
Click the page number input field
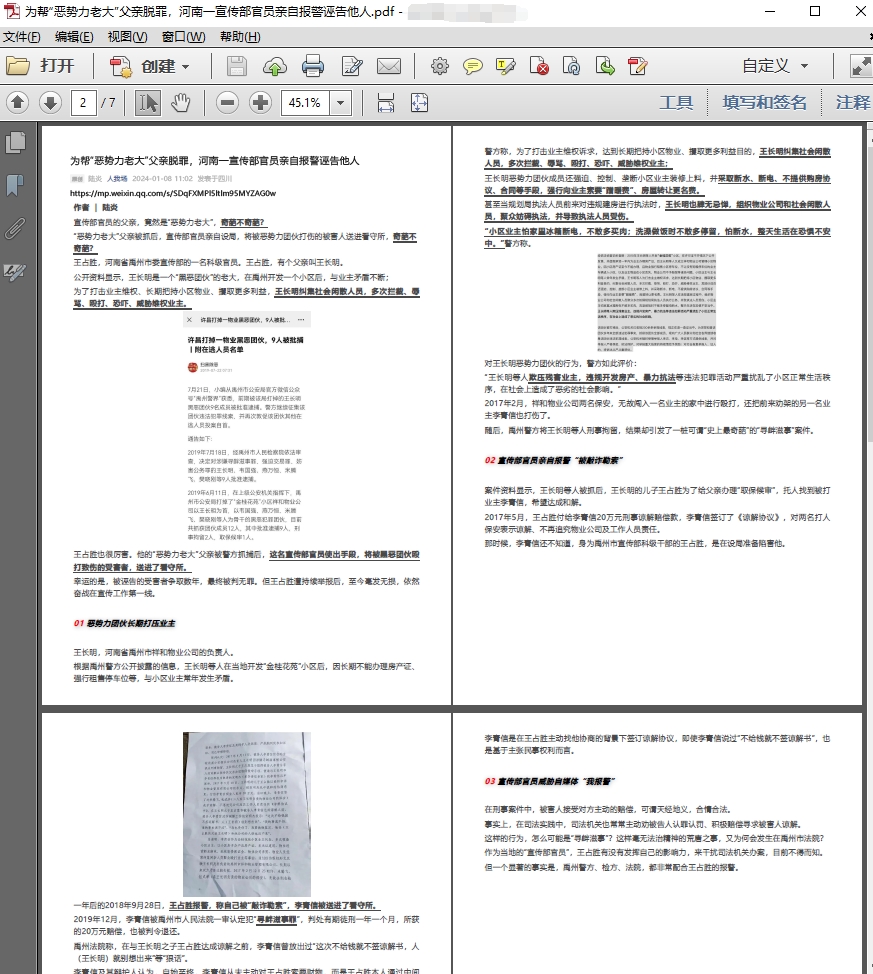[84, 102]
